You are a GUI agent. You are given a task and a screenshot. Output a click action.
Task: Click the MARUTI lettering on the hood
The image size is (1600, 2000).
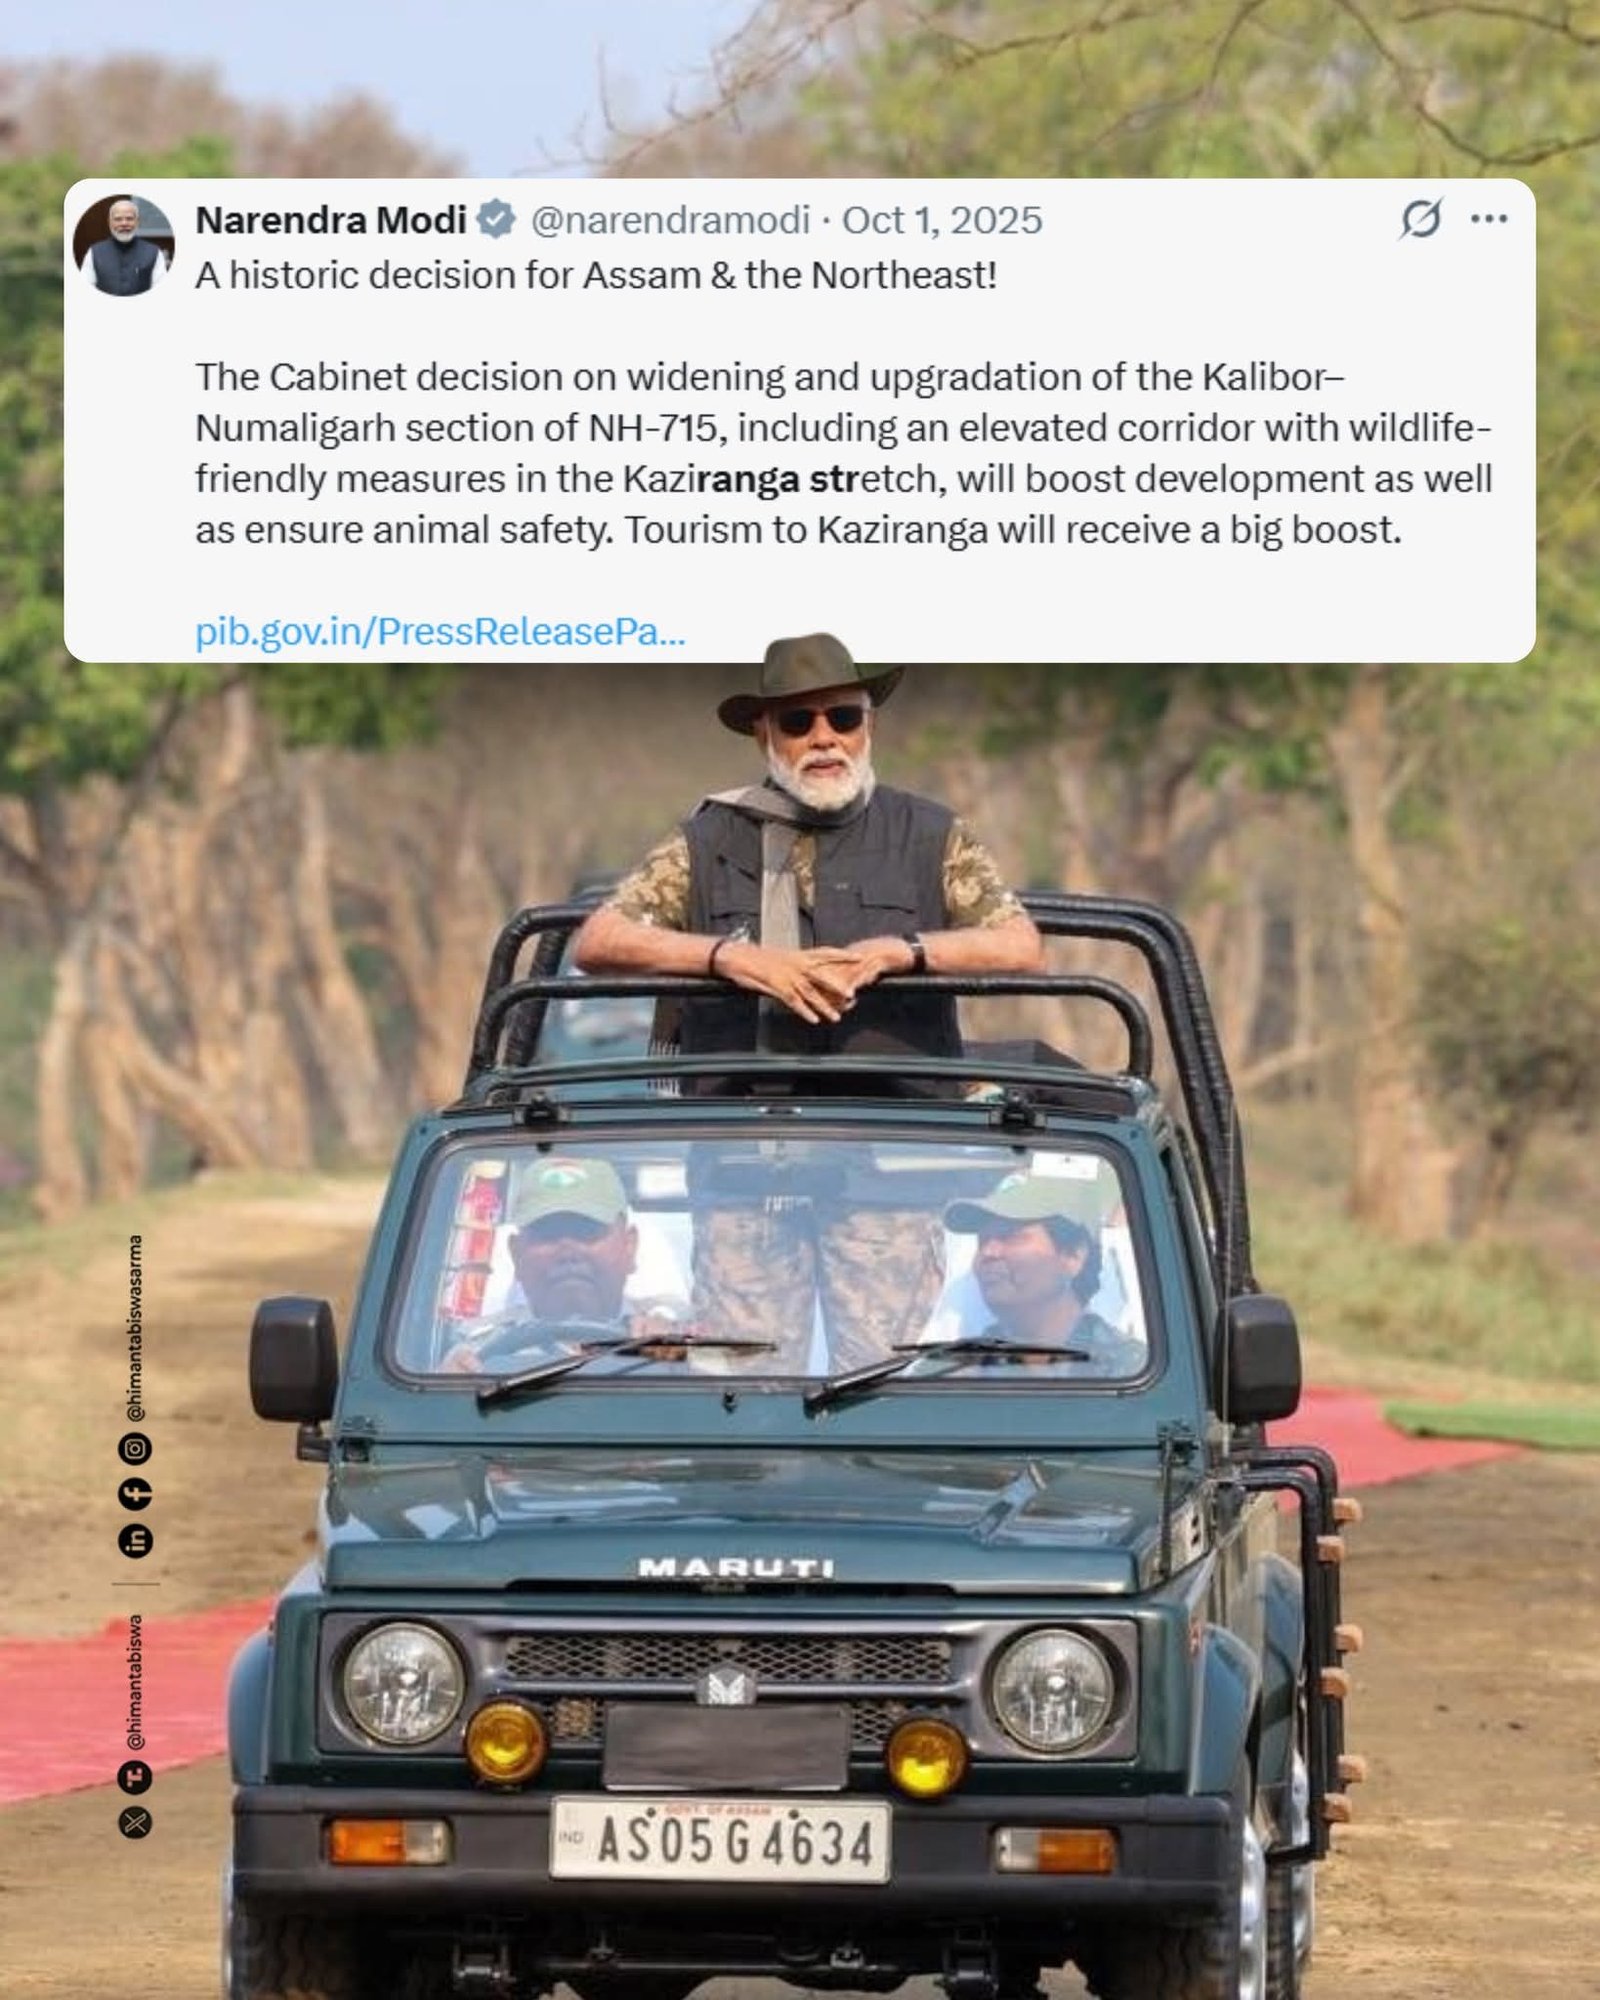[x=736, y=1567]
